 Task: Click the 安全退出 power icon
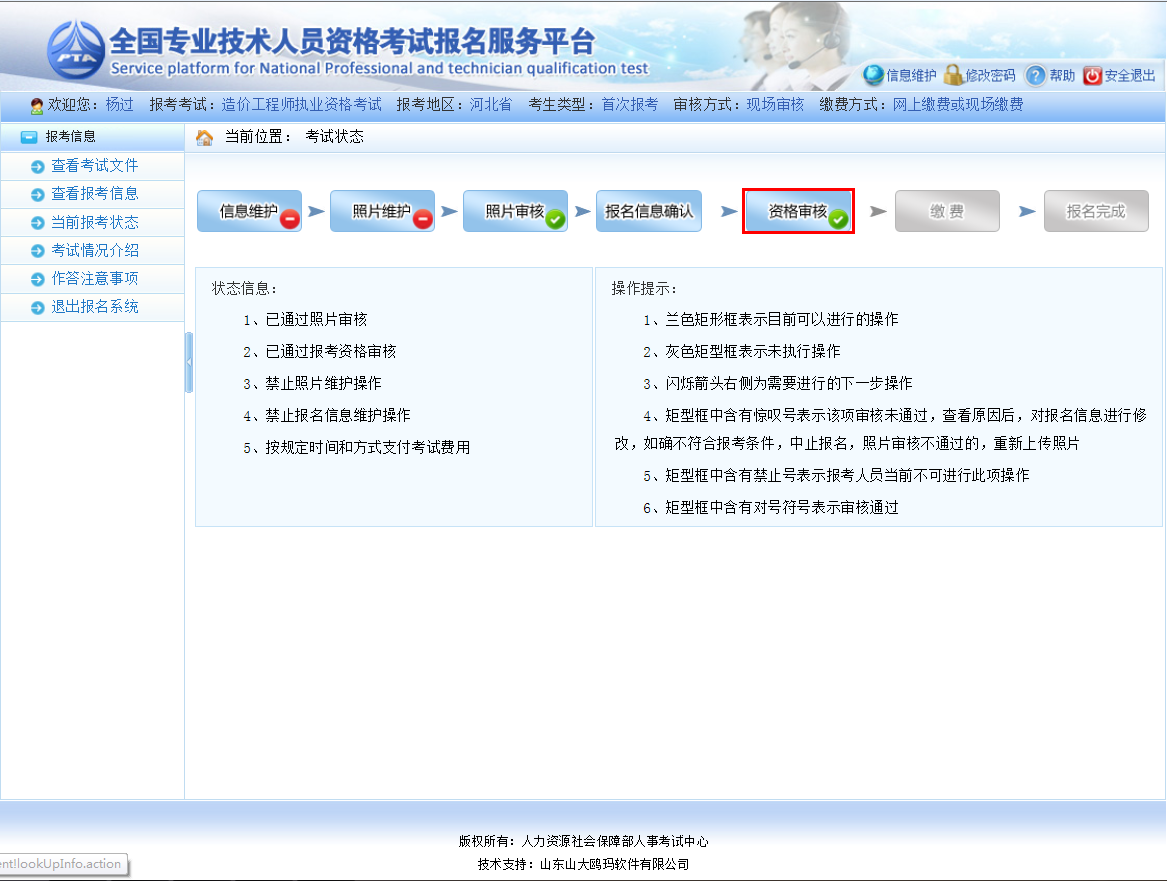pos(1092,75)
